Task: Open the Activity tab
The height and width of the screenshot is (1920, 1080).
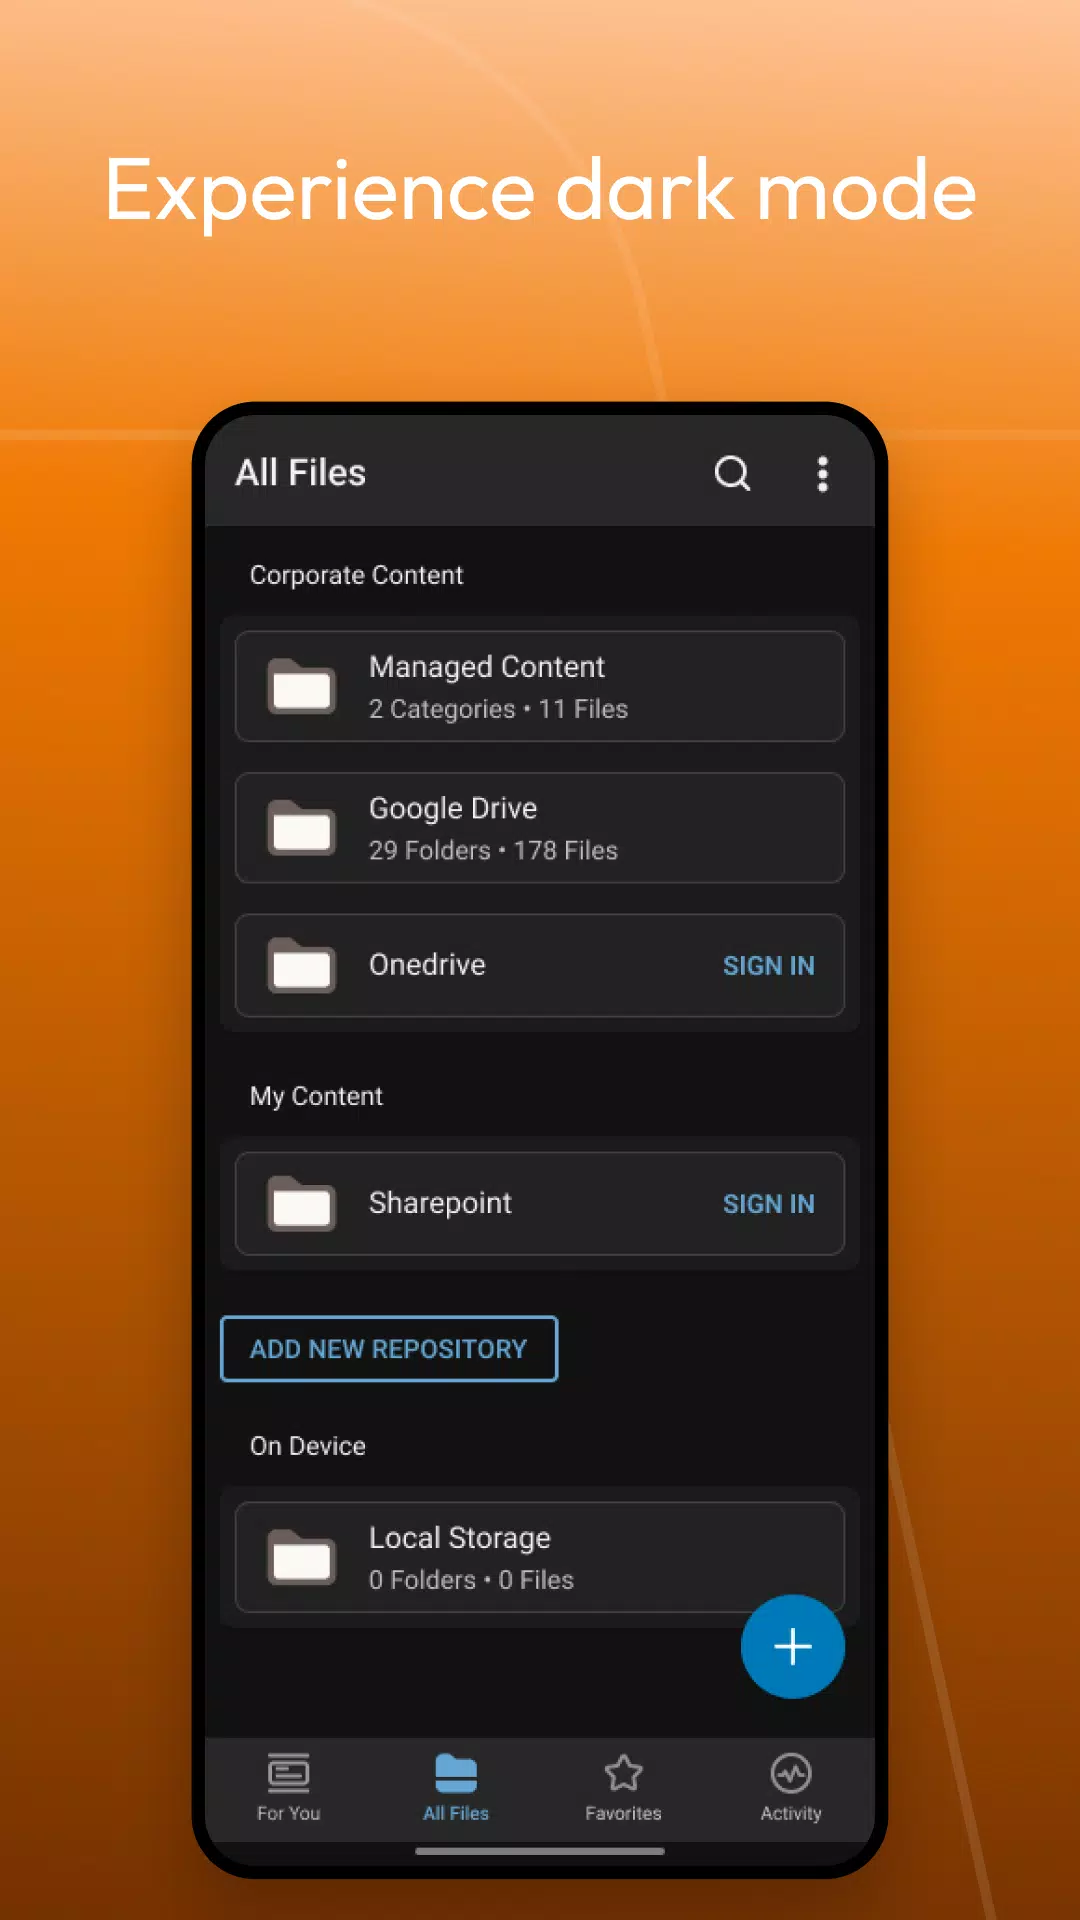Action: pyautogui.click(x=791, y=1788)
